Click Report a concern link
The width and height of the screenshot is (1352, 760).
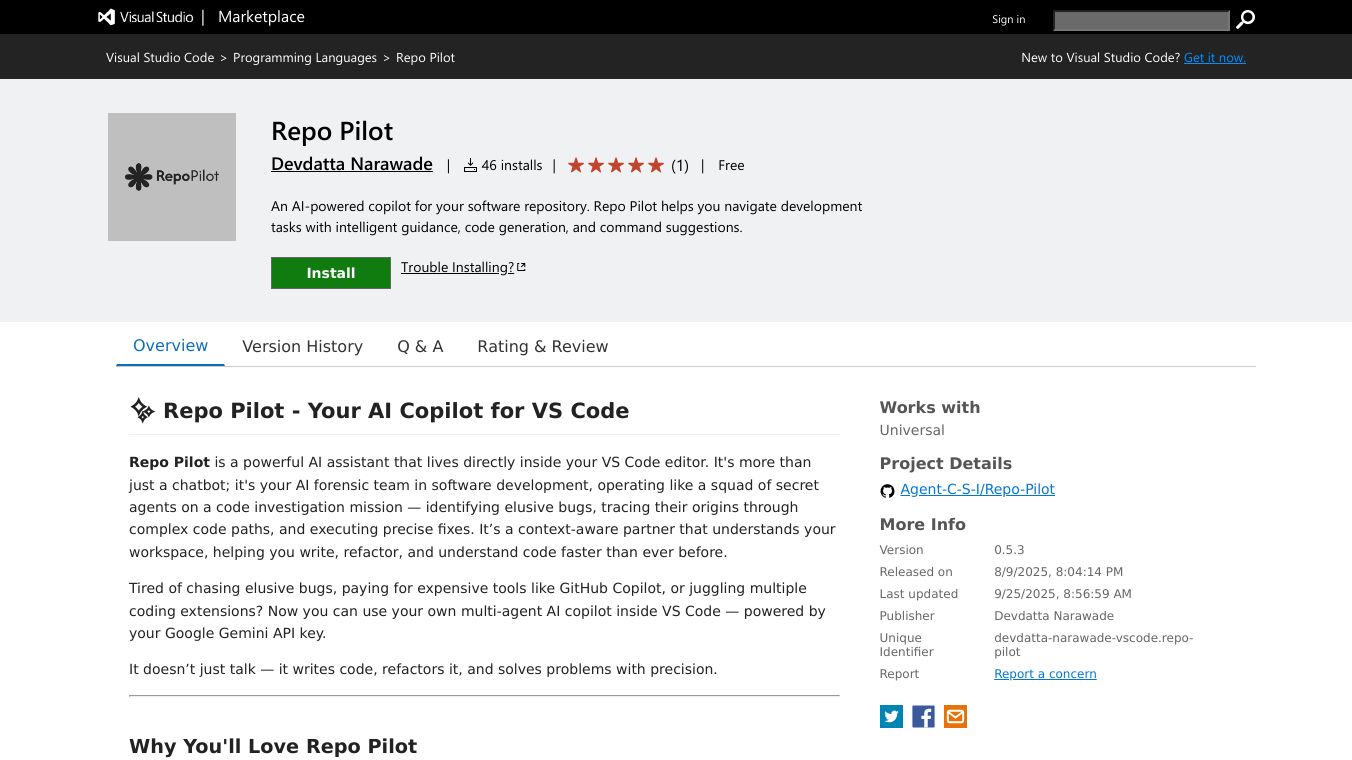pyautogui.click(x=1045, y=674)
